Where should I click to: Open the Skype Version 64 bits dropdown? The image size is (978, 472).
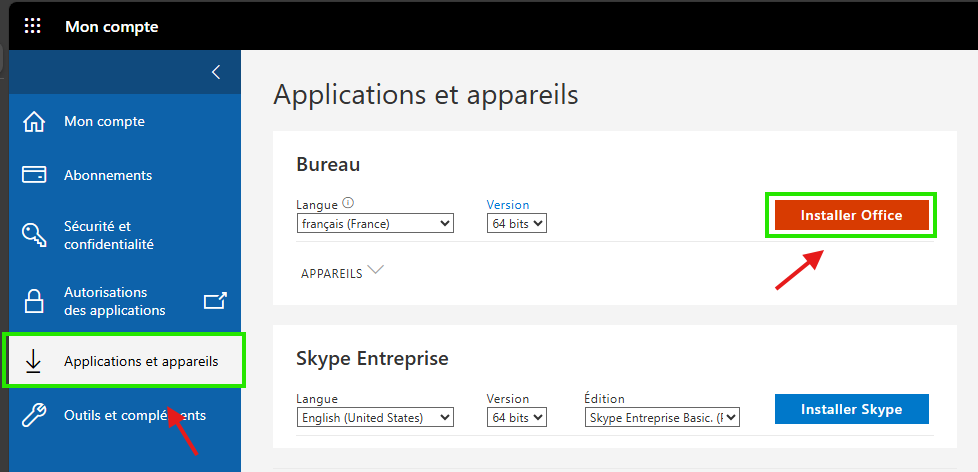tap(516, 417)
